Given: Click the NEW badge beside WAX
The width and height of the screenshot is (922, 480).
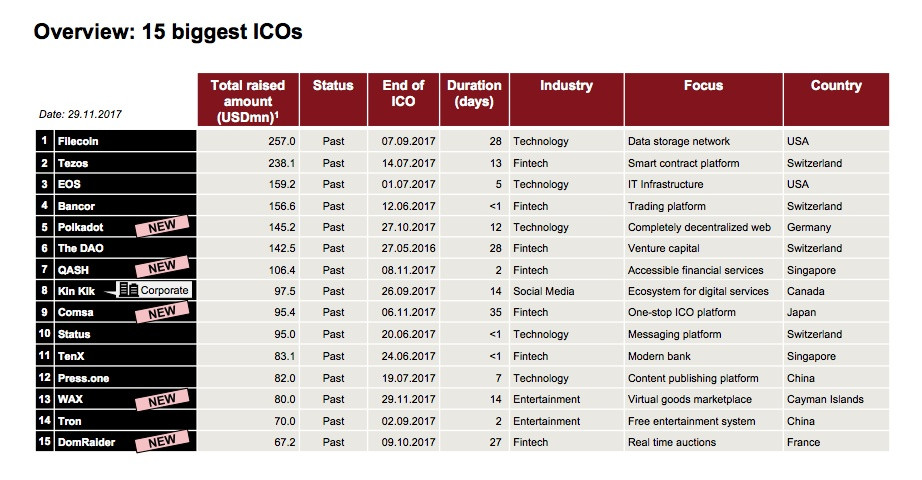Looking at the screenshot, I should pos(162,400).
